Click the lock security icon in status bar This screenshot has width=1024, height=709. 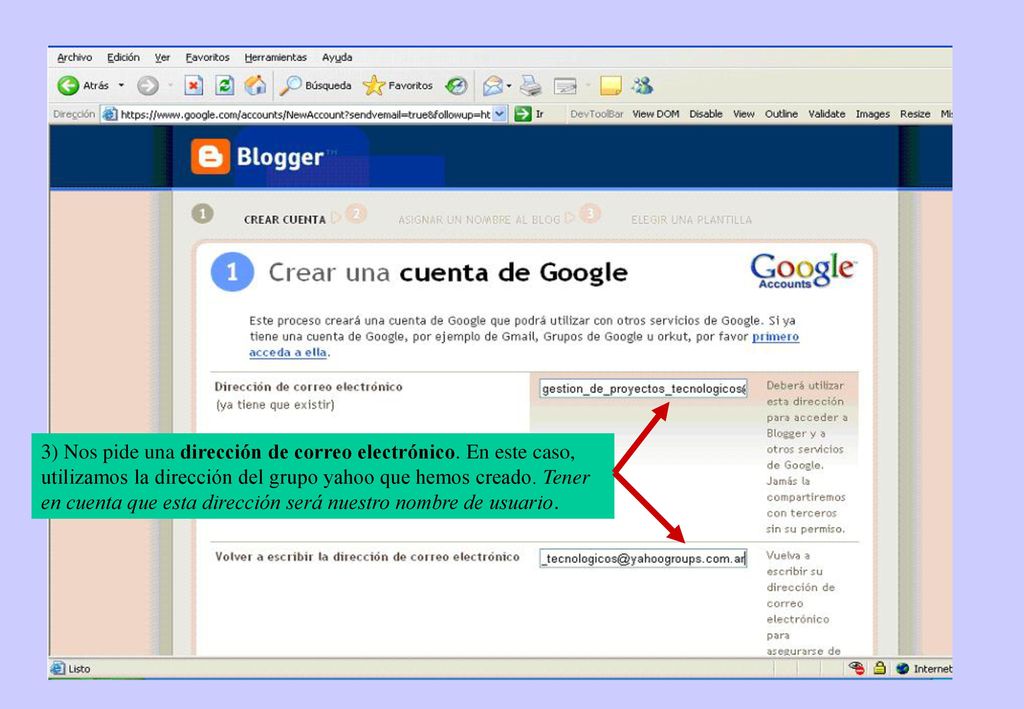[x=880, y=668]
